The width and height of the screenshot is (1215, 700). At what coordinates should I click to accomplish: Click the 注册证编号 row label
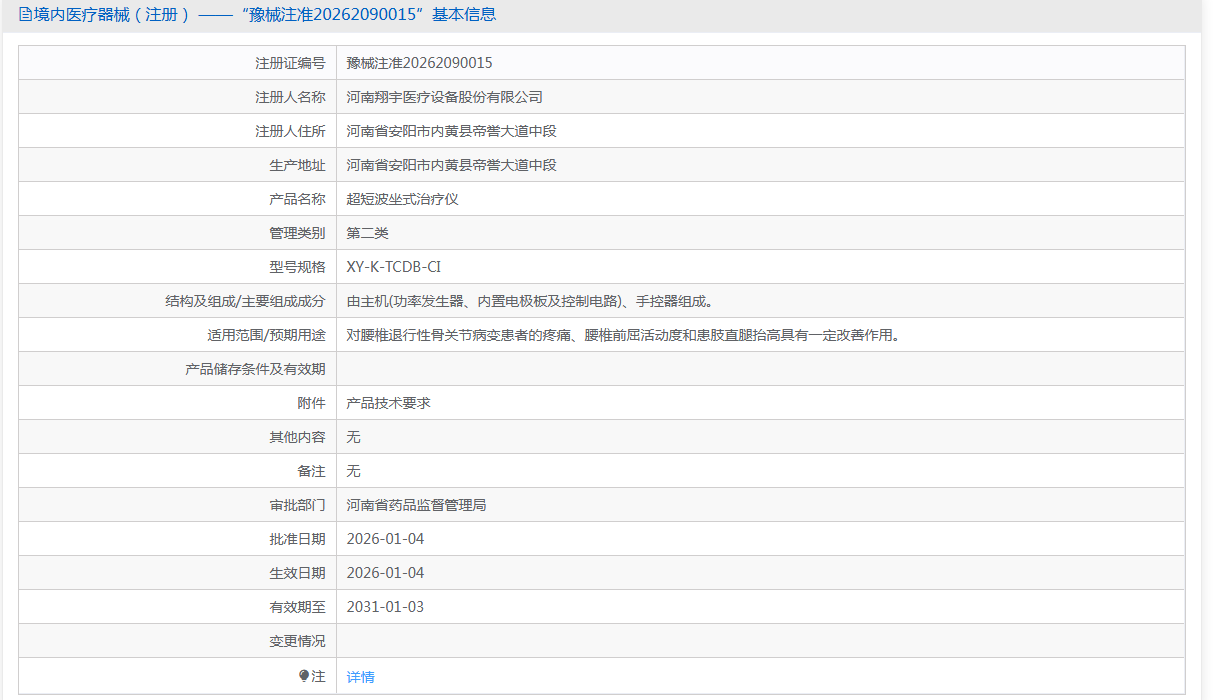click(x=290, y=63)
